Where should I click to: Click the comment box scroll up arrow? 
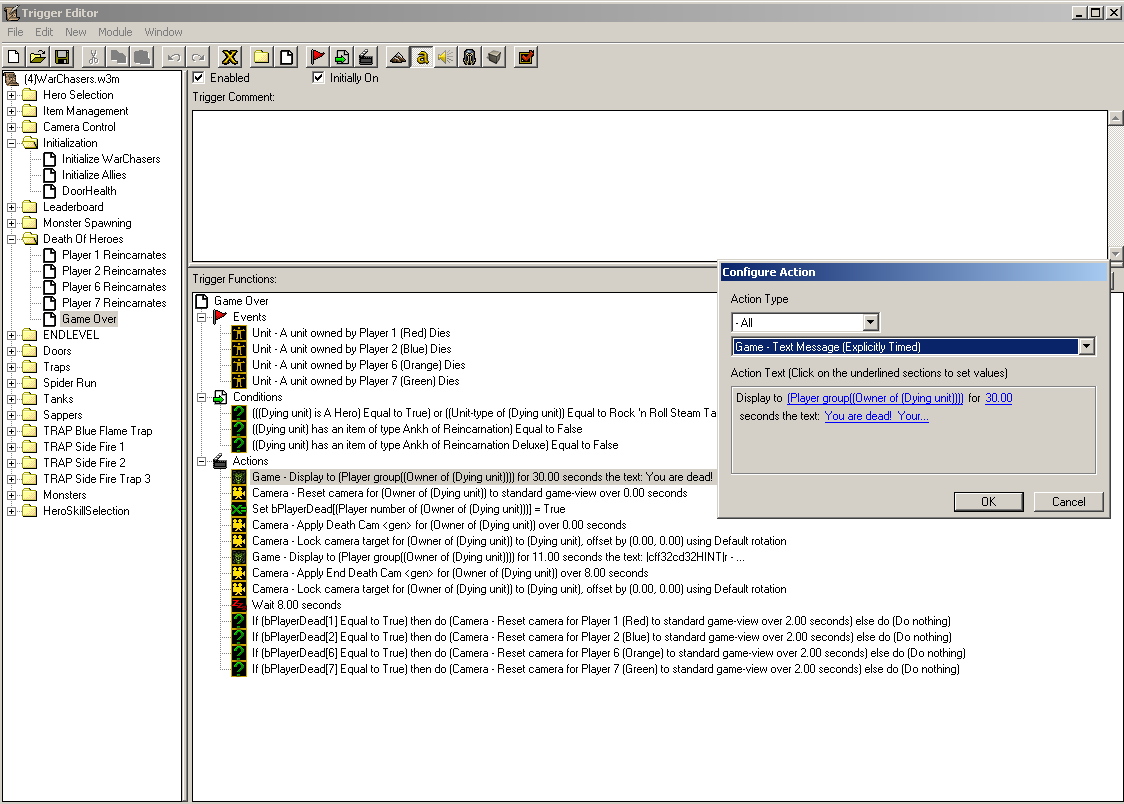coord(1116,118)
